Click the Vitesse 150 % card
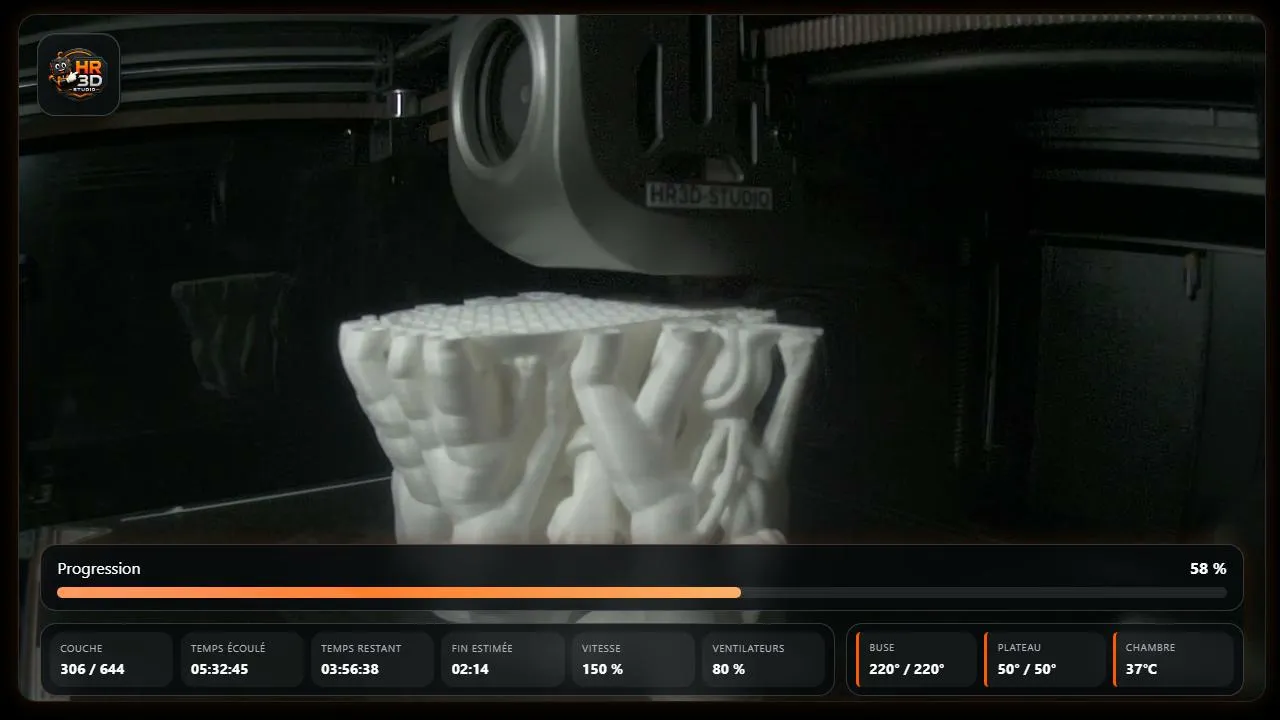The width and height of the screenshot is (1280, 720). pyautogui.click(x=633, y=659)
